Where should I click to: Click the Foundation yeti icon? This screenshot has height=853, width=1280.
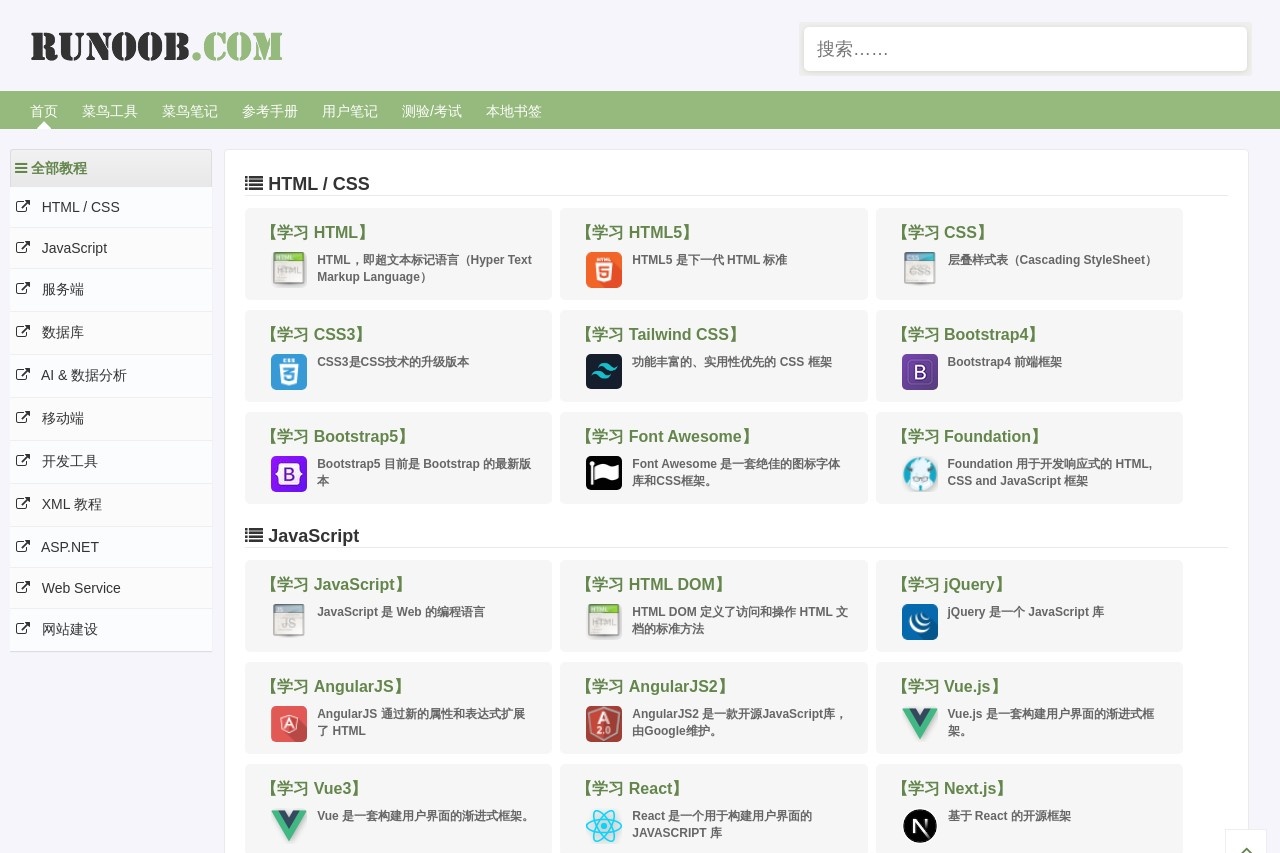point(920,474)
